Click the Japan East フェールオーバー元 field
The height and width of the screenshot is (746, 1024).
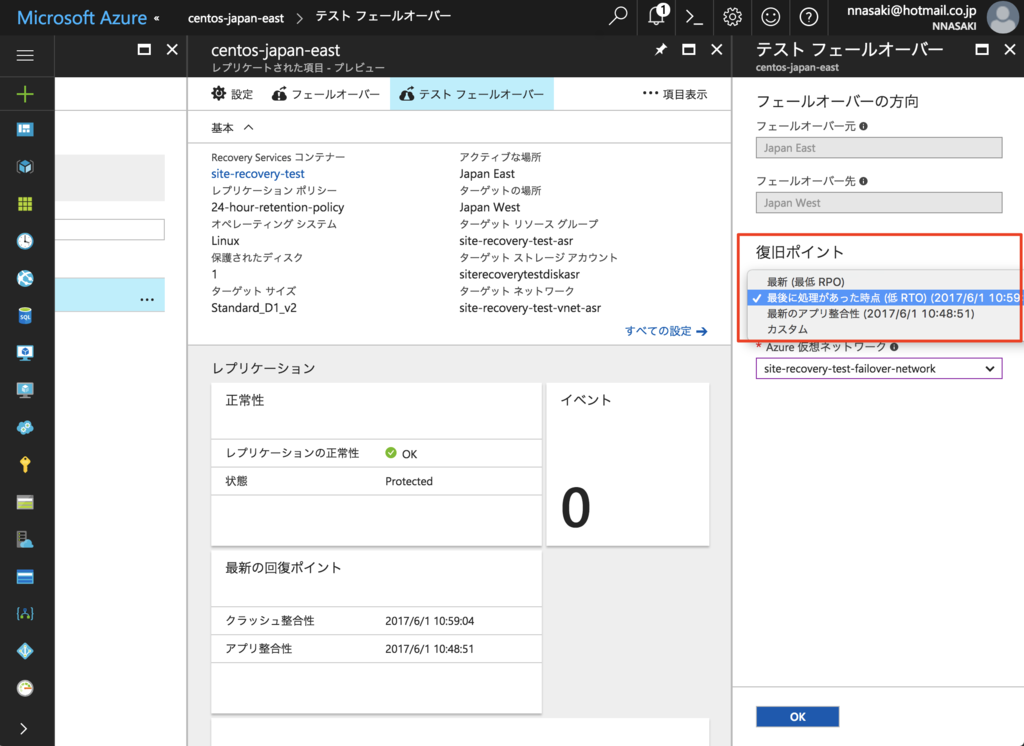coord(878,148)
